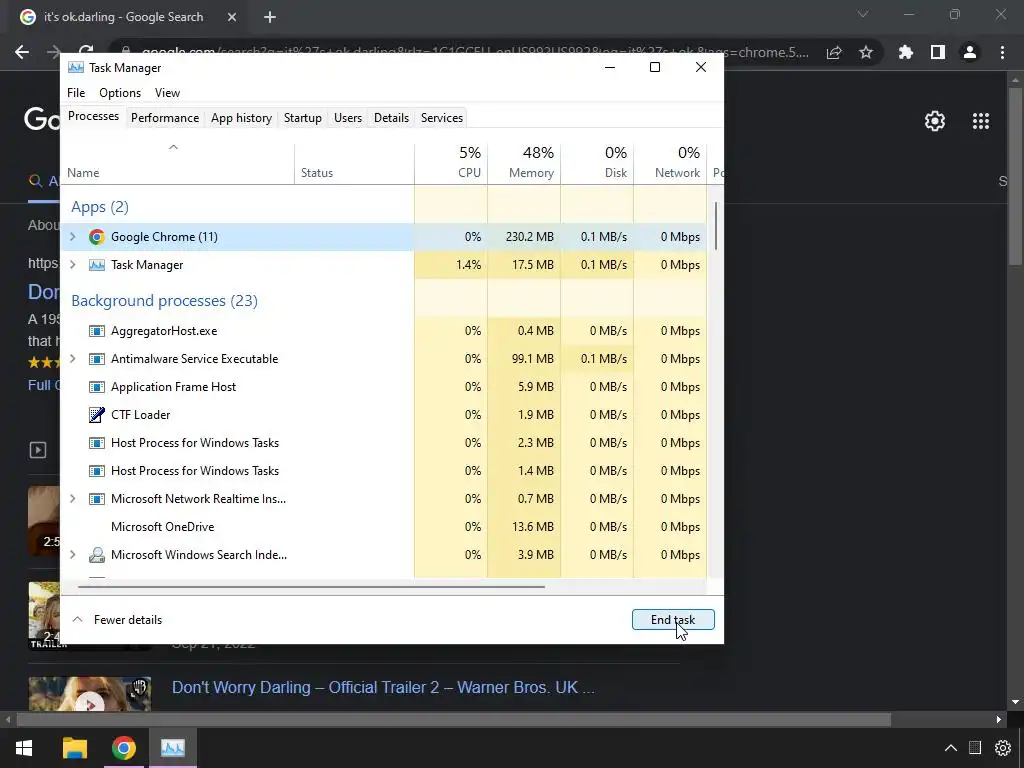Close the Google Search tab
The image size is (1024, 768).
232,17
